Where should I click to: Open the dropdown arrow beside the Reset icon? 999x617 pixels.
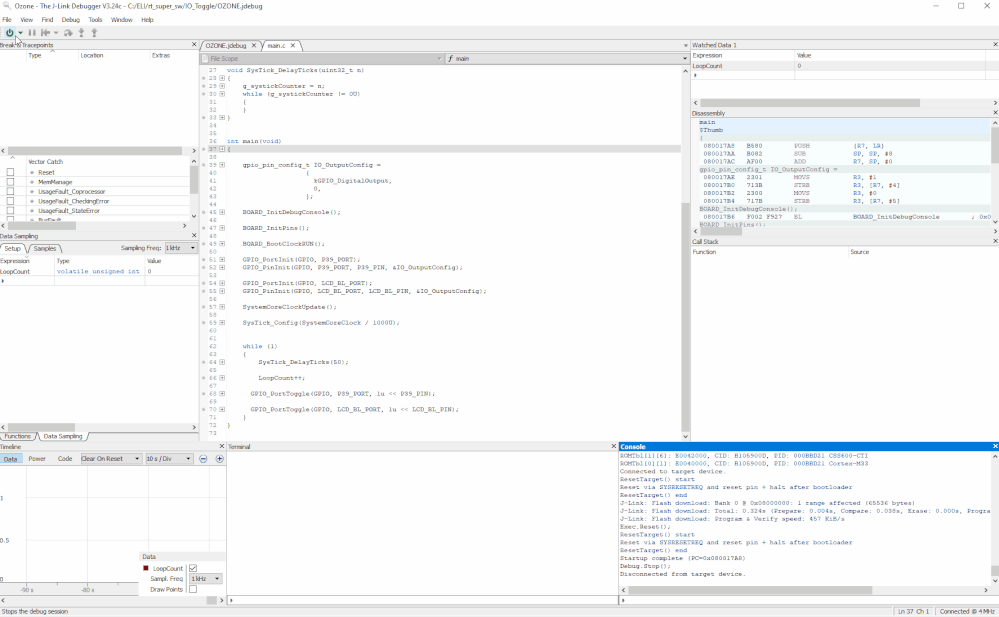point(56,33)
